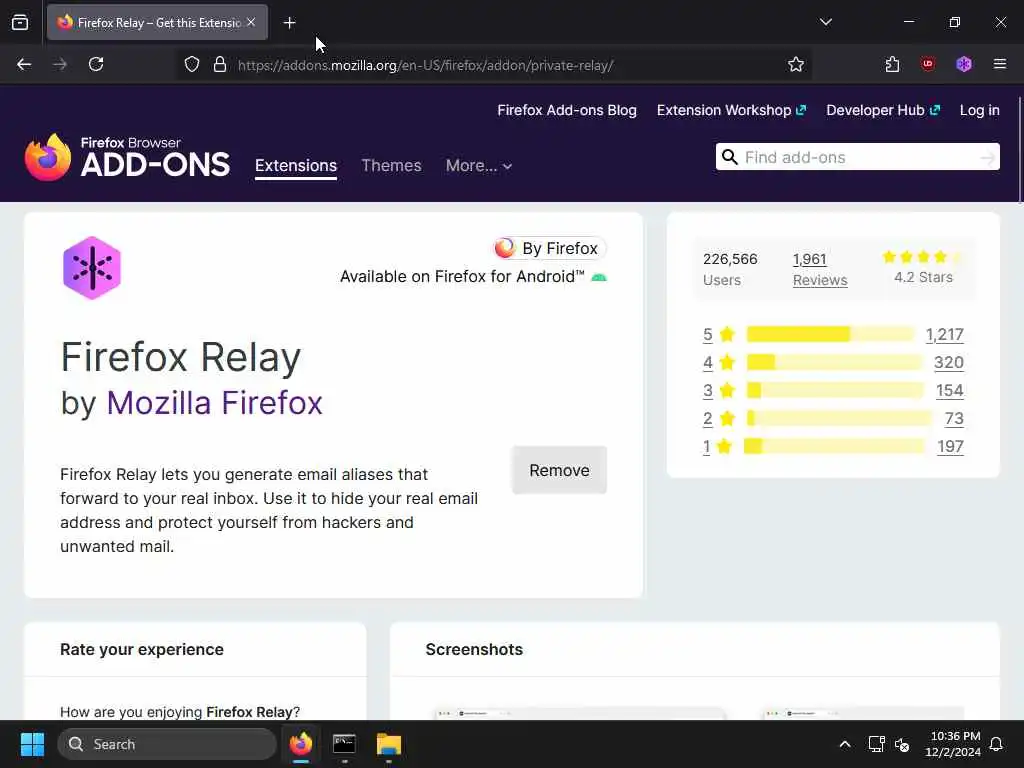Click the 4-star rating bar
1024x768 pixels.
835,362
